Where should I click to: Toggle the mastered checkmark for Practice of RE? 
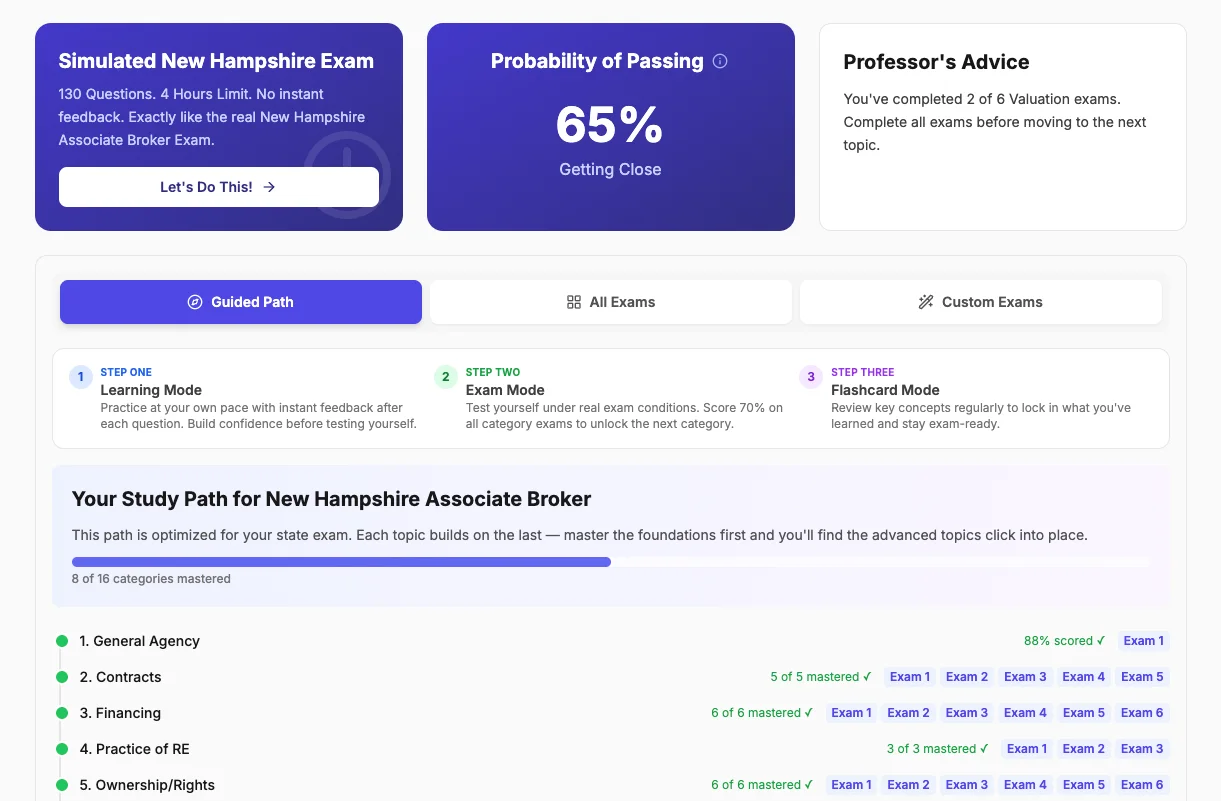984,748
